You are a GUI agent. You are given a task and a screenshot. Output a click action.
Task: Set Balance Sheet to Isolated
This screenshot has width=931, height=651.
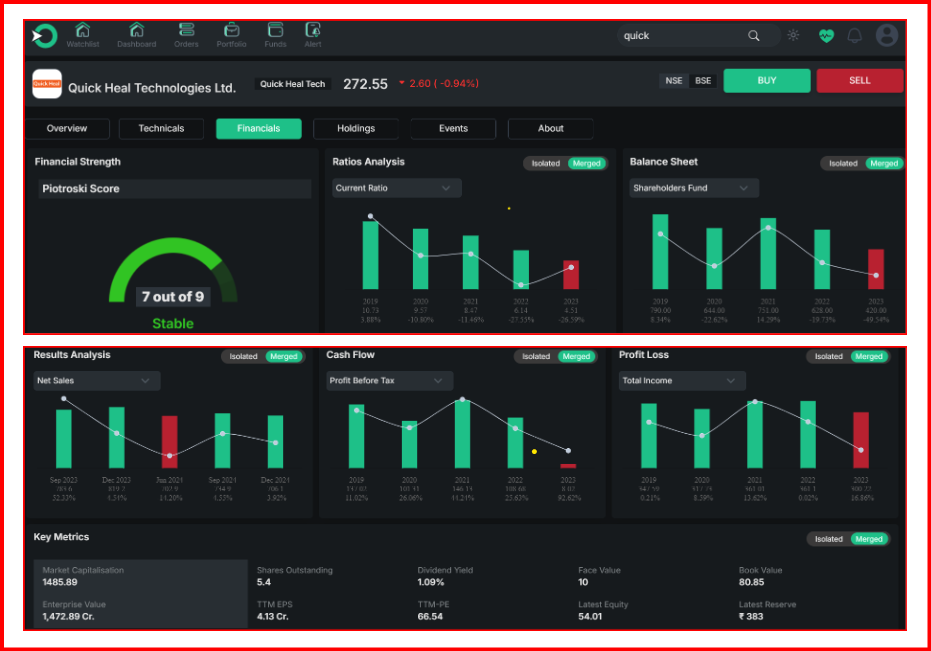(843, 163)
